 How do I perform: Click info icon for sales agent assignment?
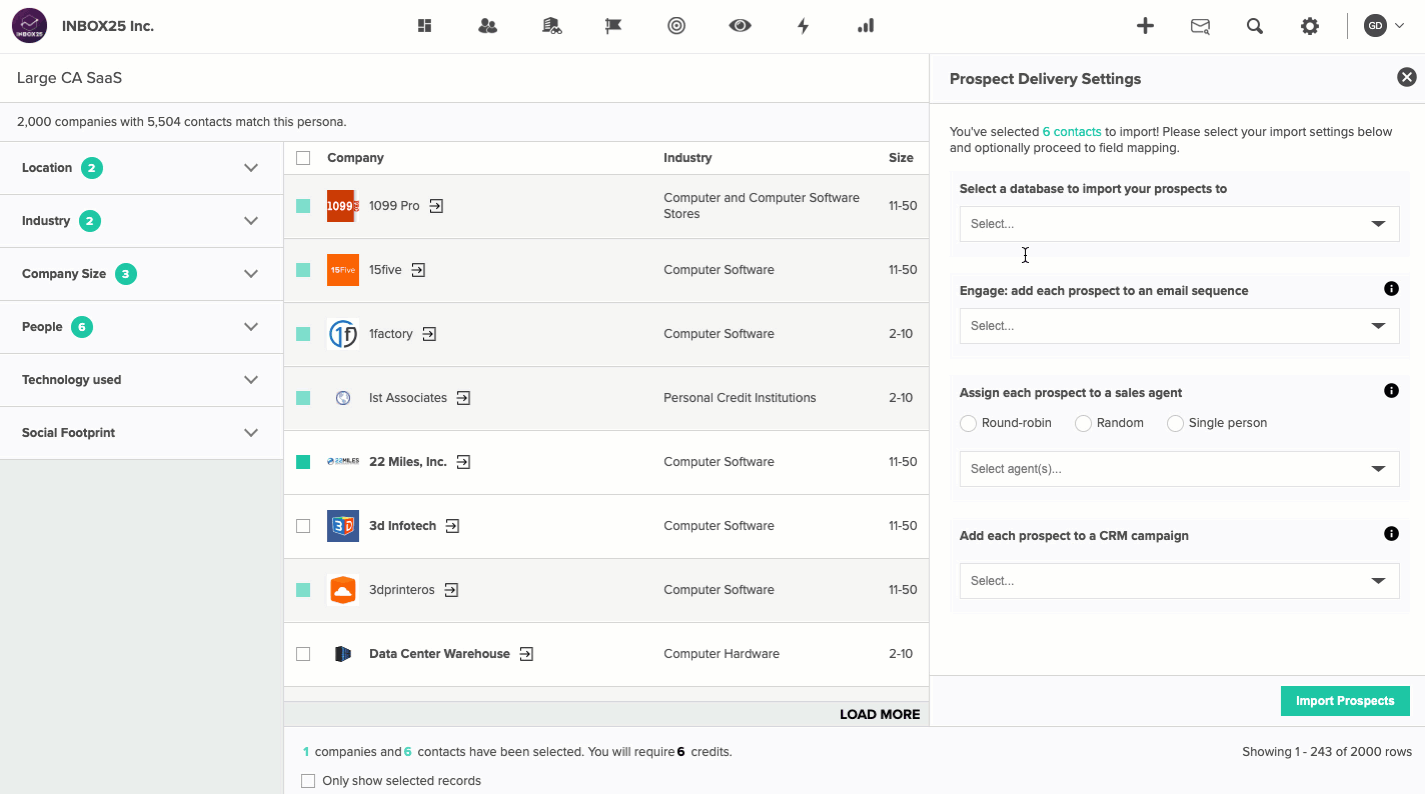coord(1391,391)
